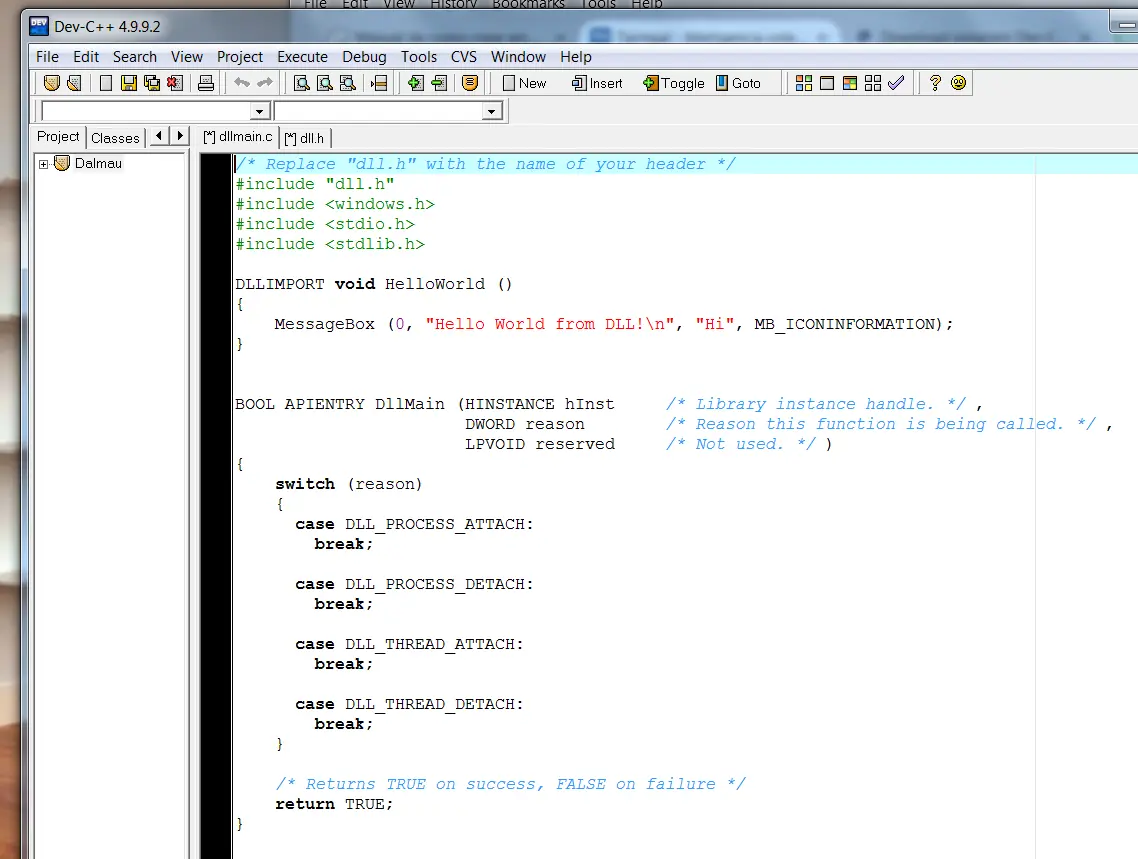Click the Insert toolbar button
1138x859 pixels.
tap(597, 83)
